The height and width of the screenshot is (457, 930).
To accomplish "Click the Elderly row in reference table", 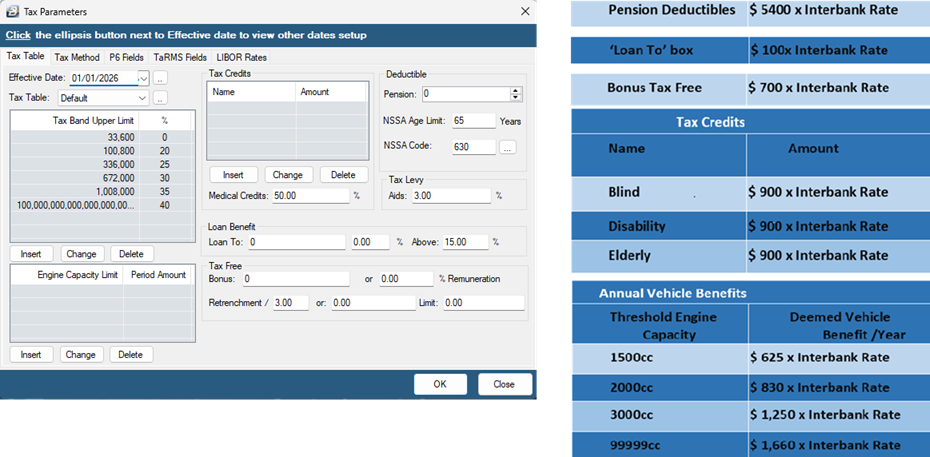I will (x=750, y=256).
